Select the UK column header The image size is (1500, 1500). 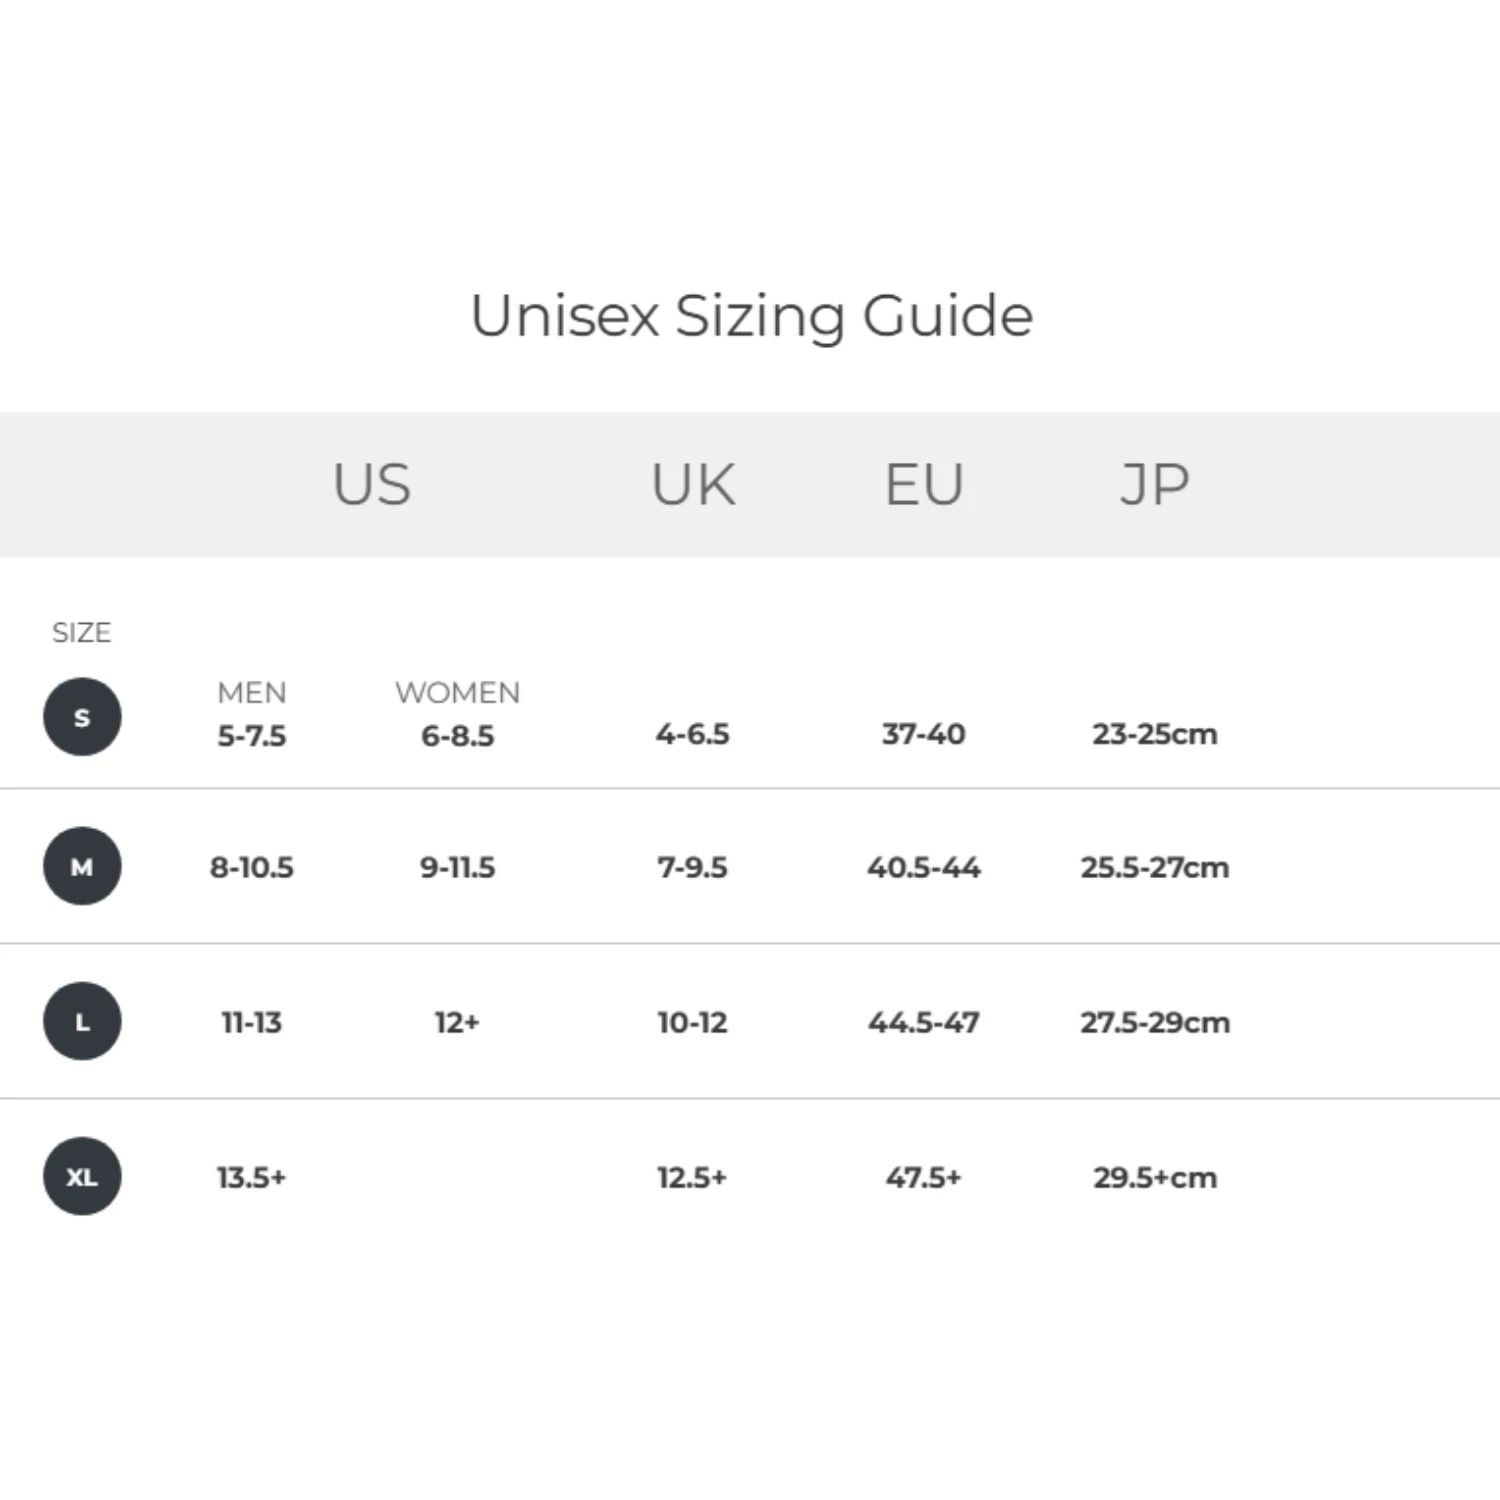692,485
